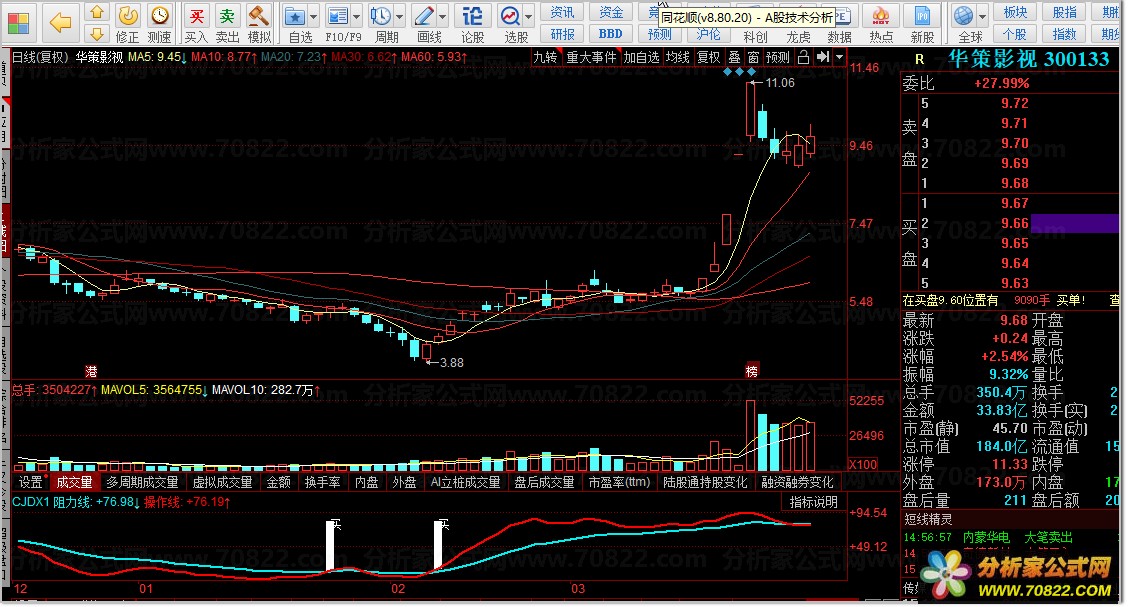Go back with the yellow left arrow

coord(60,23)
